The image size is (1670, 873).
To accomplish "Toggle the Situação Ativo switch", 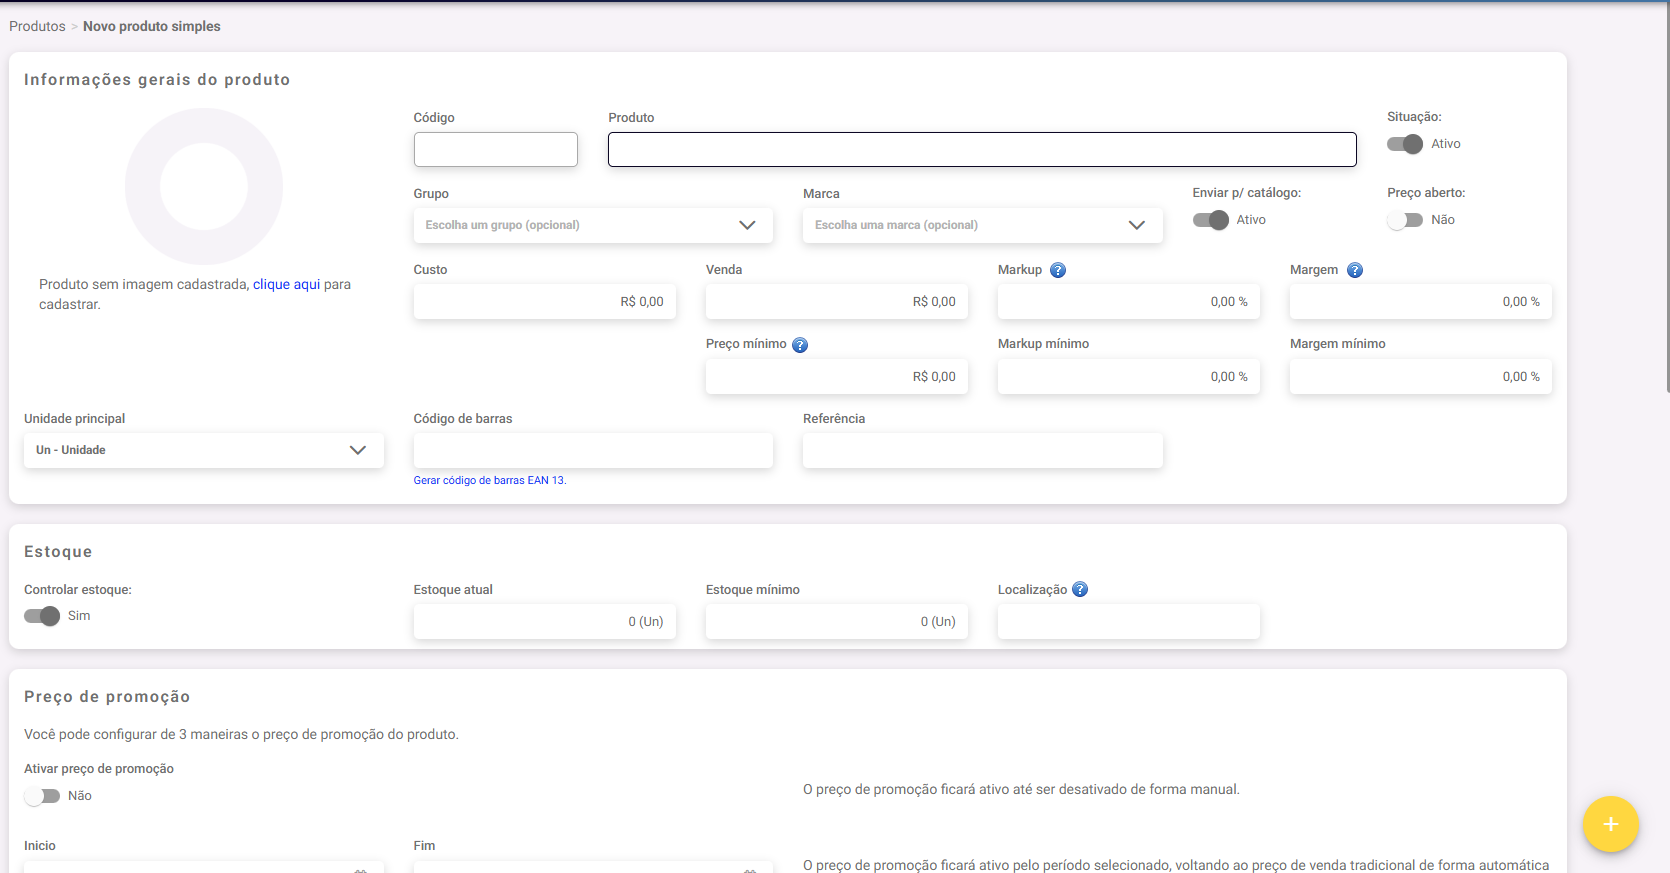I will 1405,144.
